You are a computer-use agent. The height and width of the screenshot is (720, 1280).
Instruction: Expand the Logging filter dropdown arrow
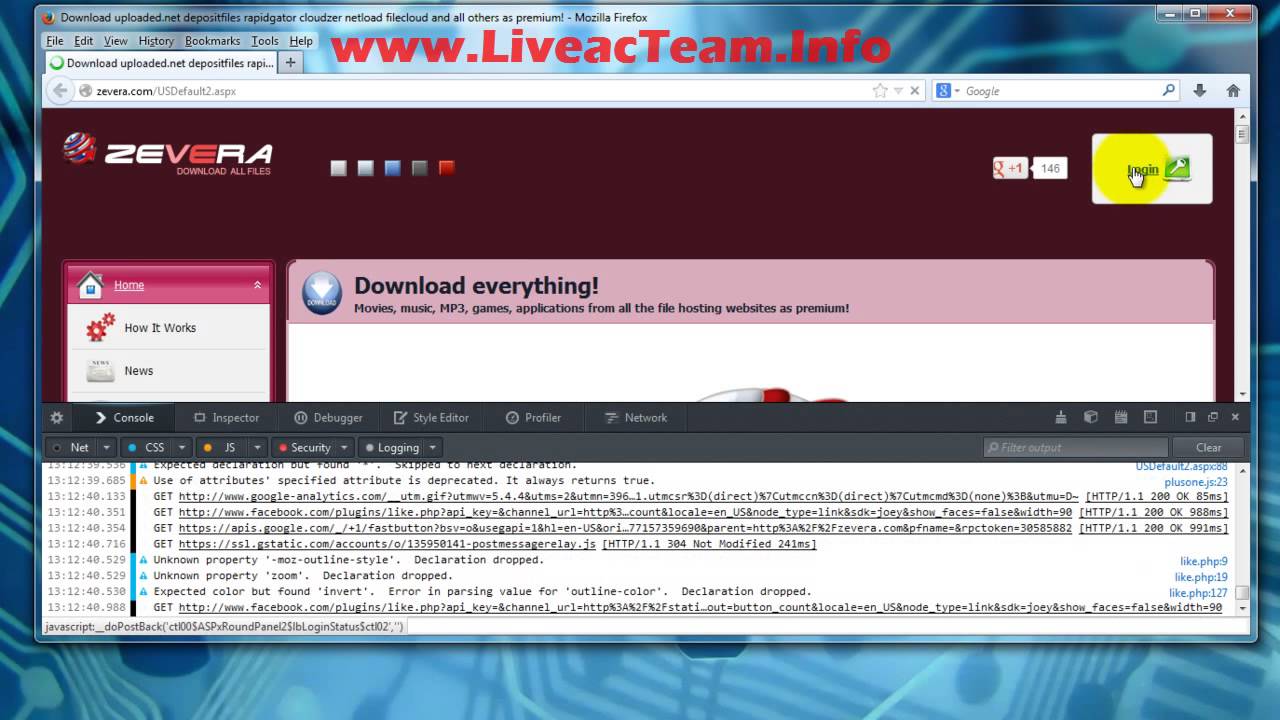pyautogui.click(x=432, y=447)
